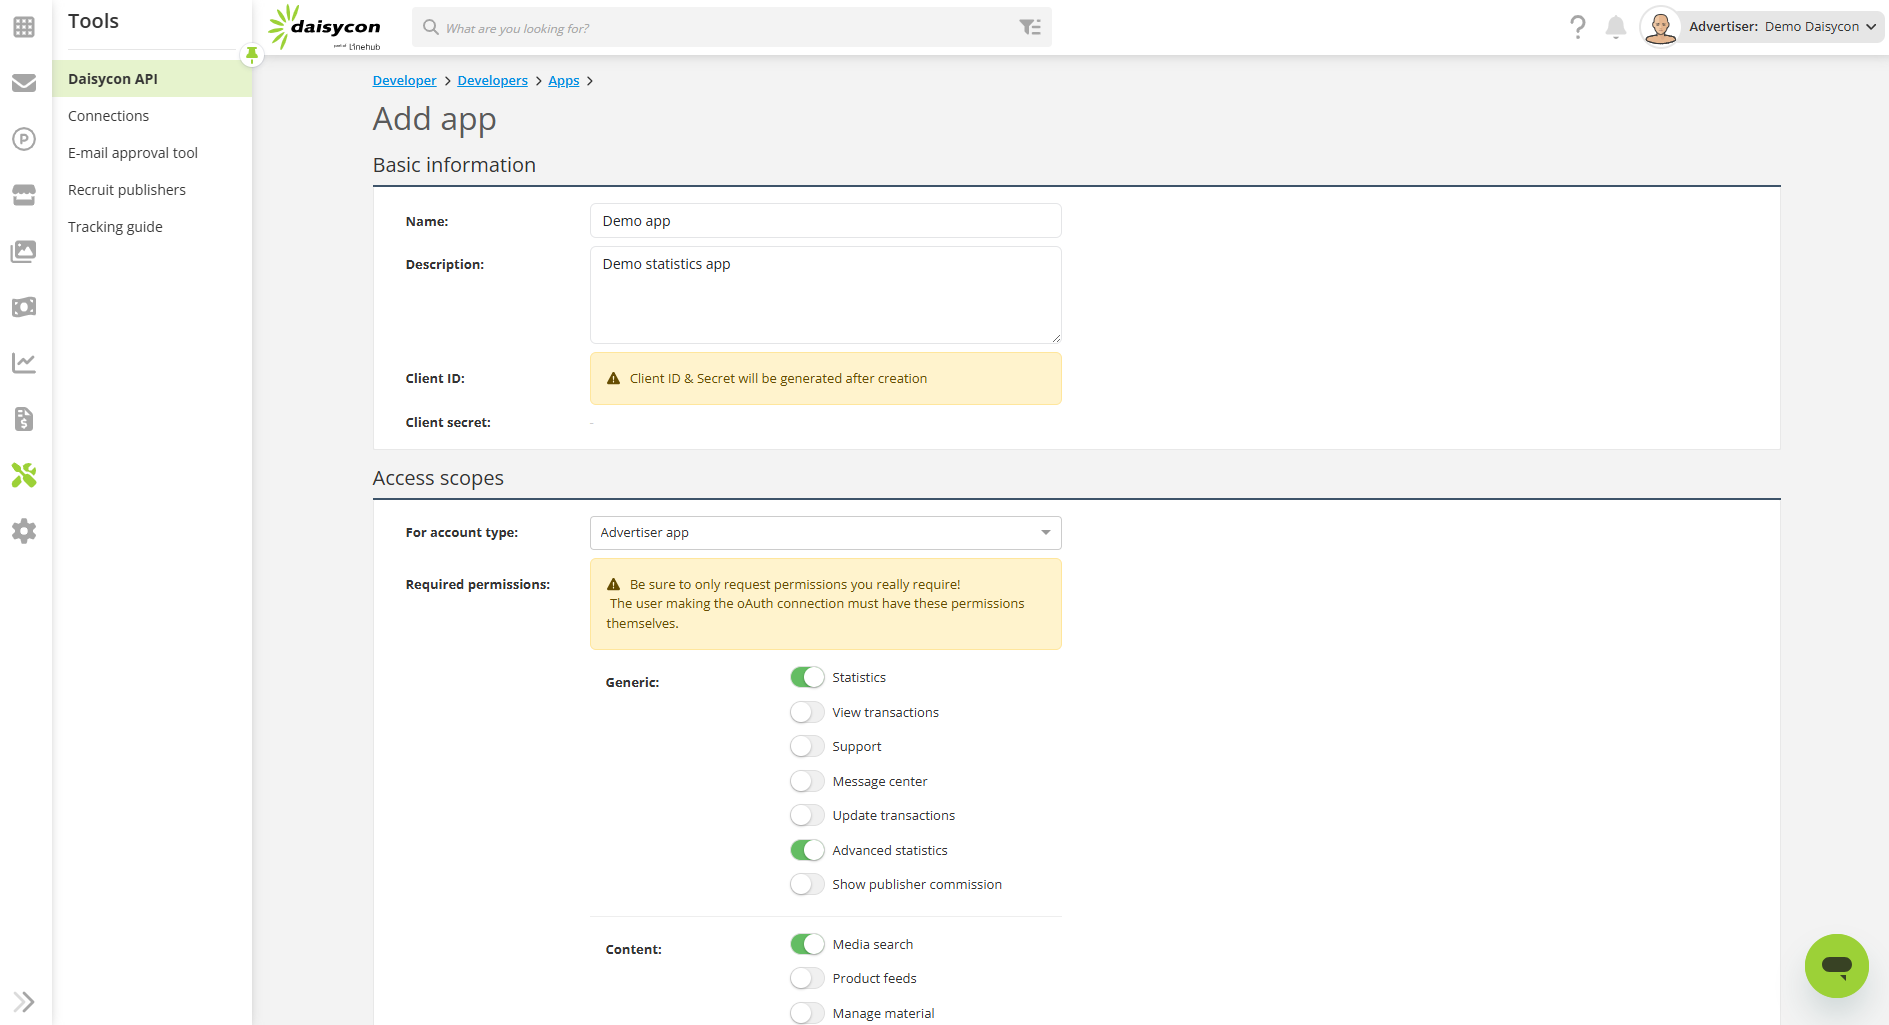Click the Generic permissions label
Image resolution: width=1889 pixels, height=1025 pixels.
pyautogui.click(x=632, y=683)
